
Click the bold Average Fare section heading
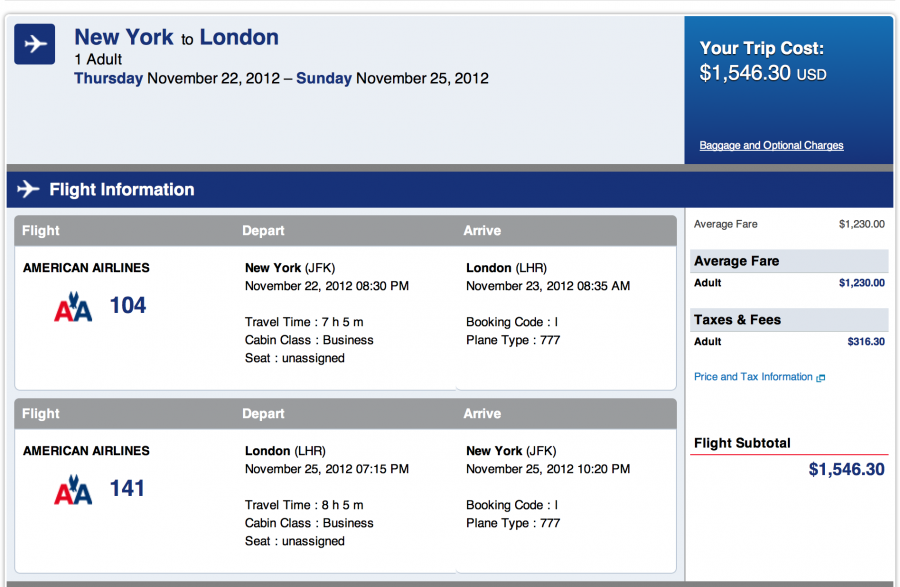[x=736, y=261]
